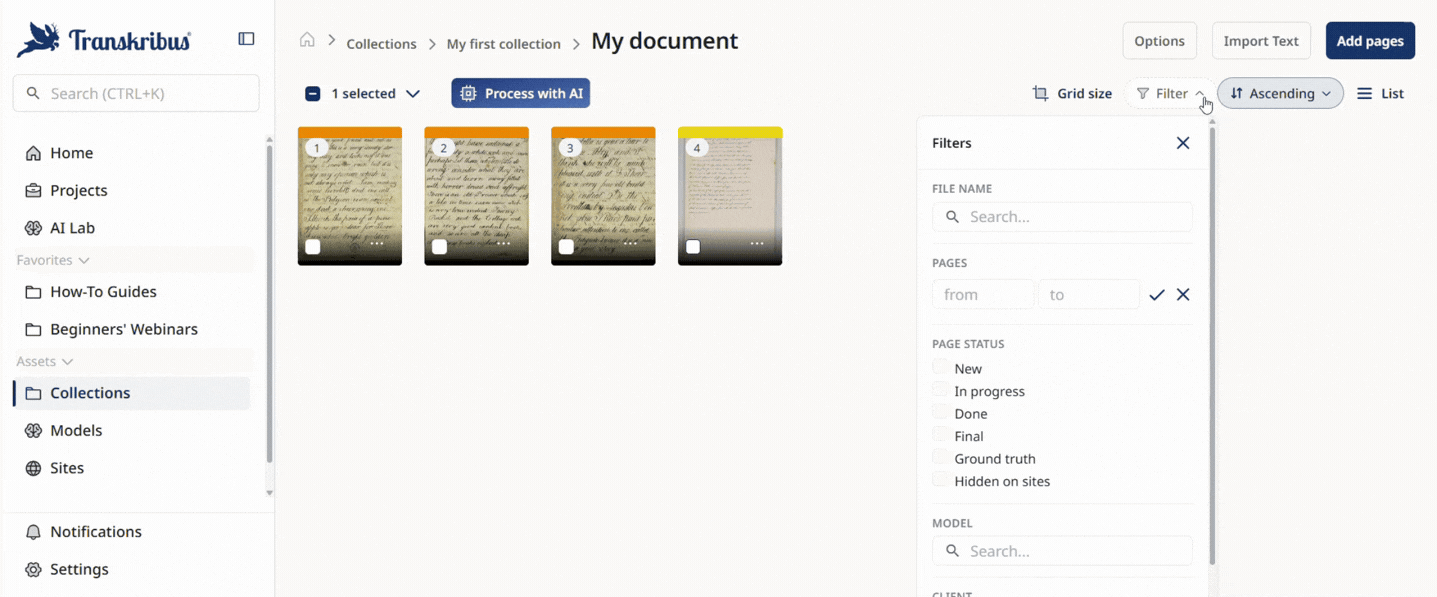
Task: Collapse the sidebar with the panel icon
Action: (246, 38)
